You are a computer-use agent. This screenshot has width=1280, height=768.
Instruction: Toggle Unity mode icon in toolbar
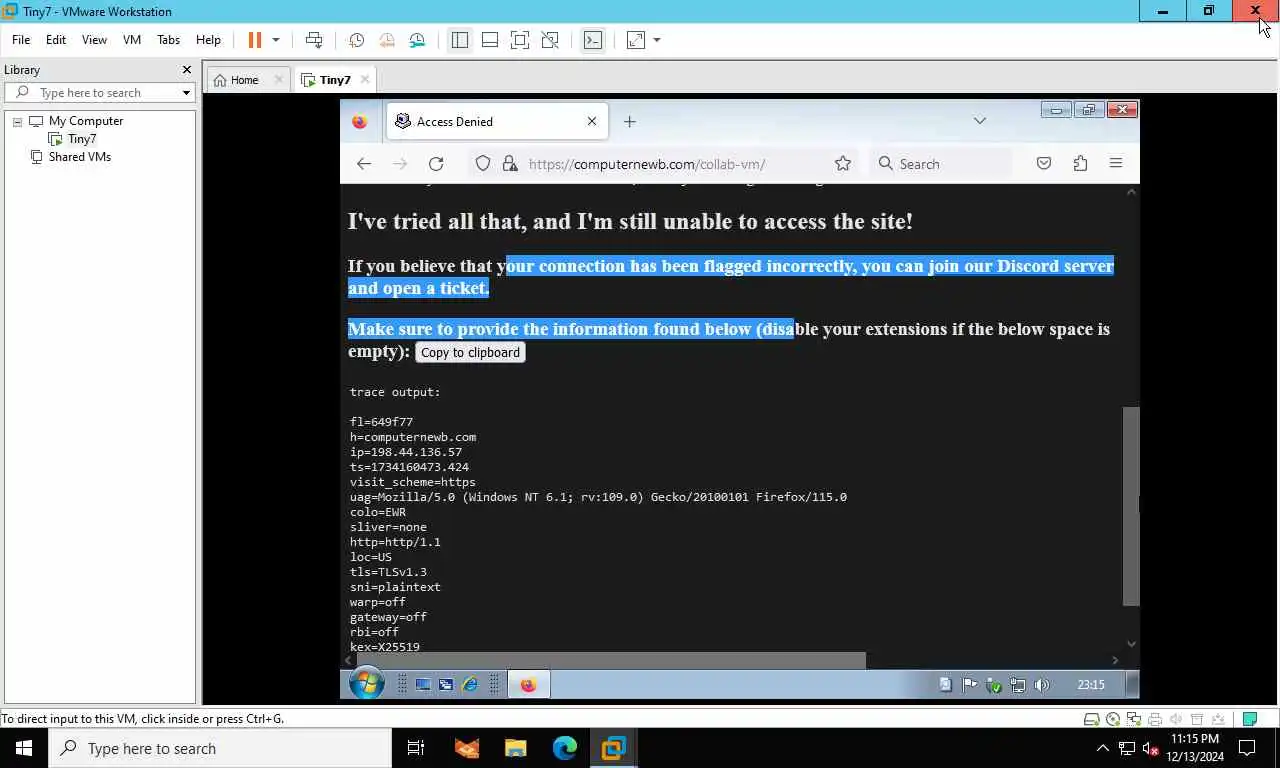tap(550, 40)
